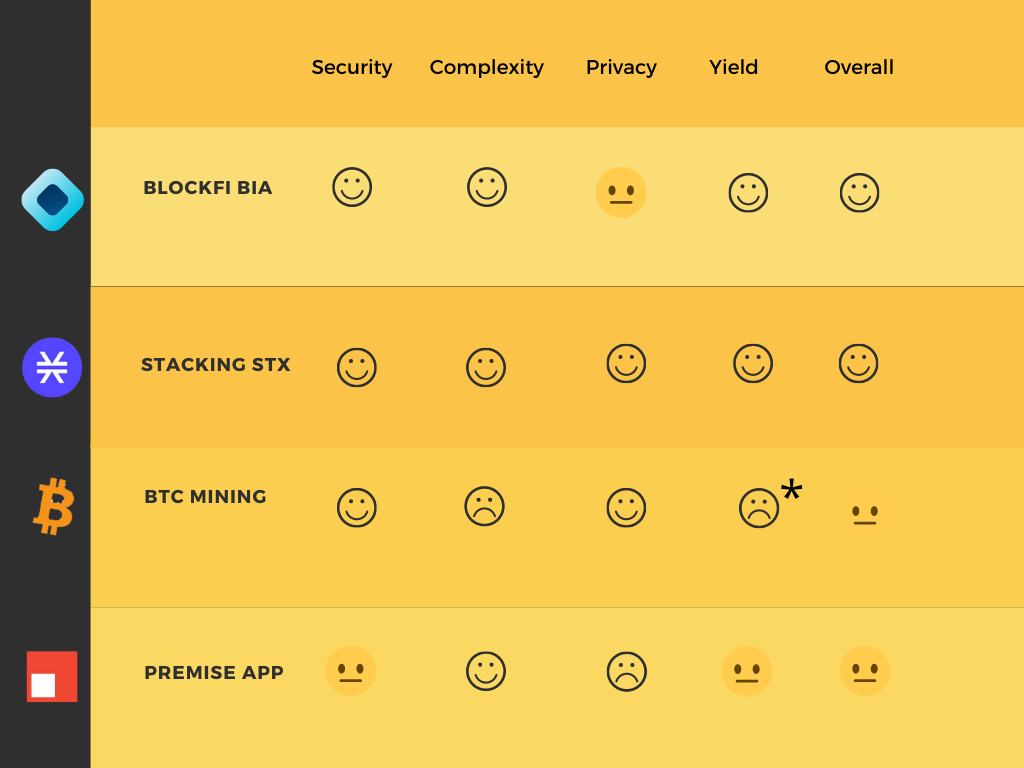Click BTC Mining sad Complexity face

(485, 506)
